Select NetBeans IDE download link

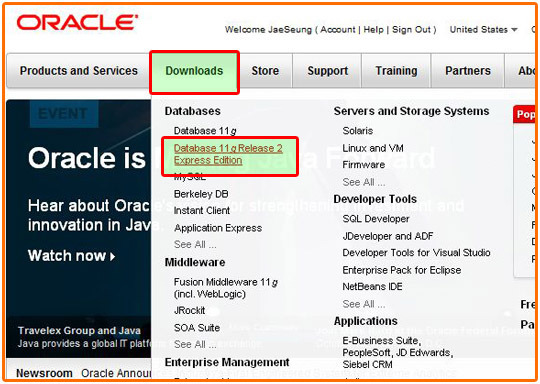(372, 287)
